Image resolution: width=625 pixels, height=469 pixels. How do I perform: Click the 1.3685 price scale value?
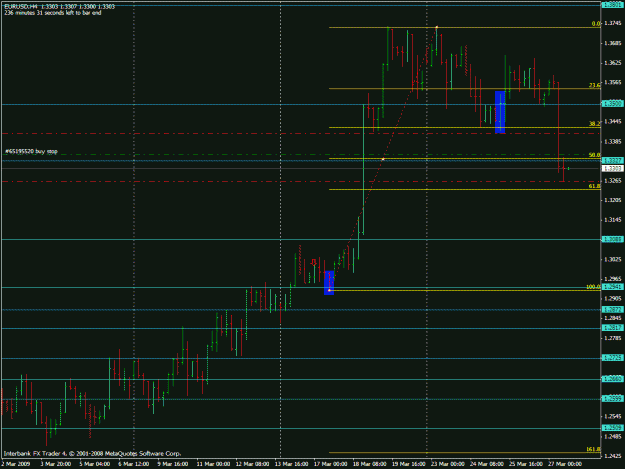[613, 43]
